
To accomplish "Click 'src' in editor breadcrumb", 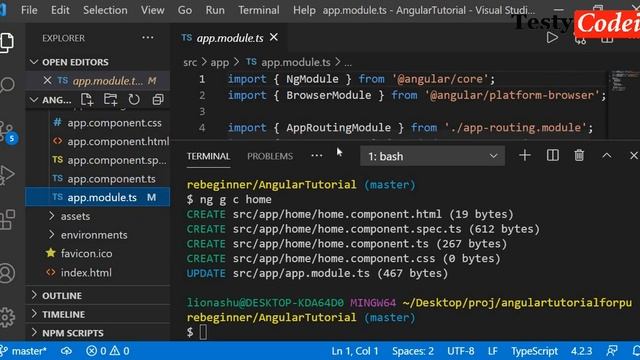I will [x=190, y=62].
